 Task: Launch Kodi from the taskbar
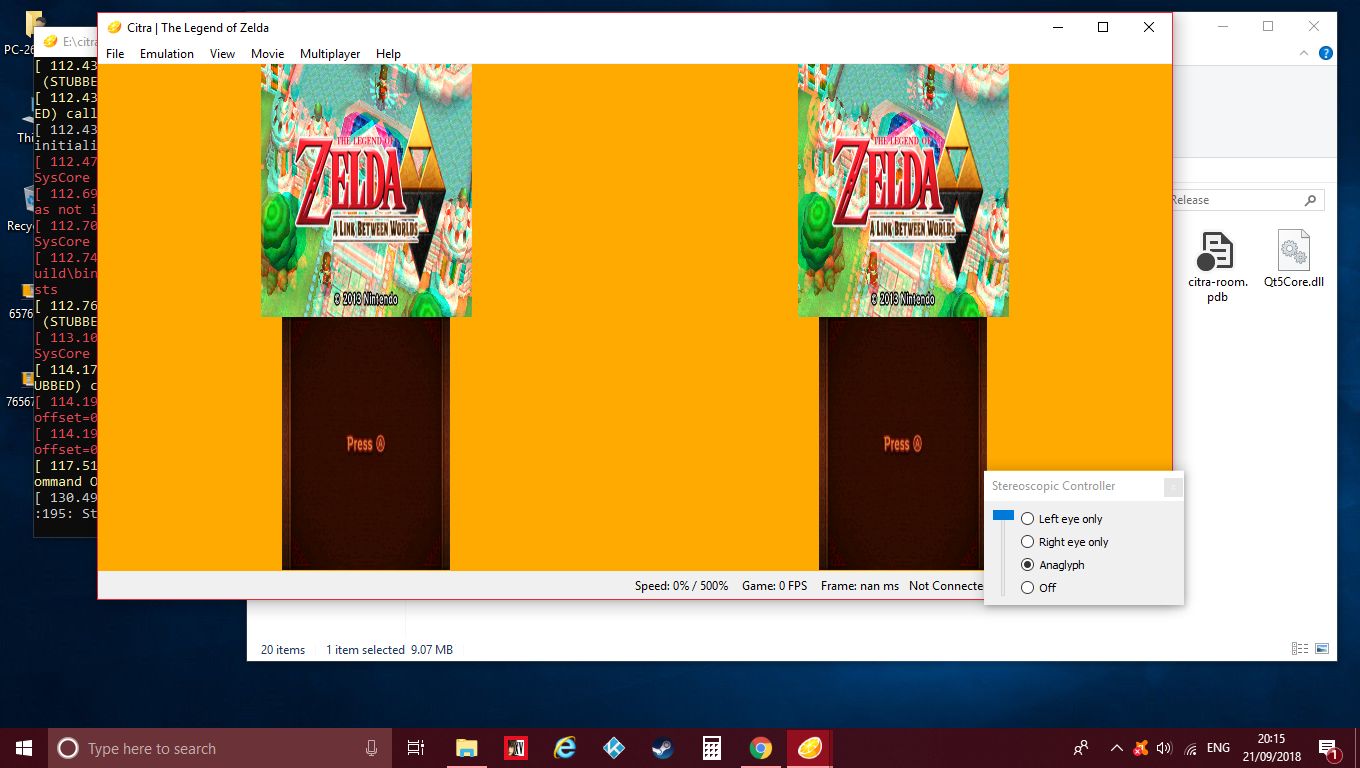coord(614,748)
